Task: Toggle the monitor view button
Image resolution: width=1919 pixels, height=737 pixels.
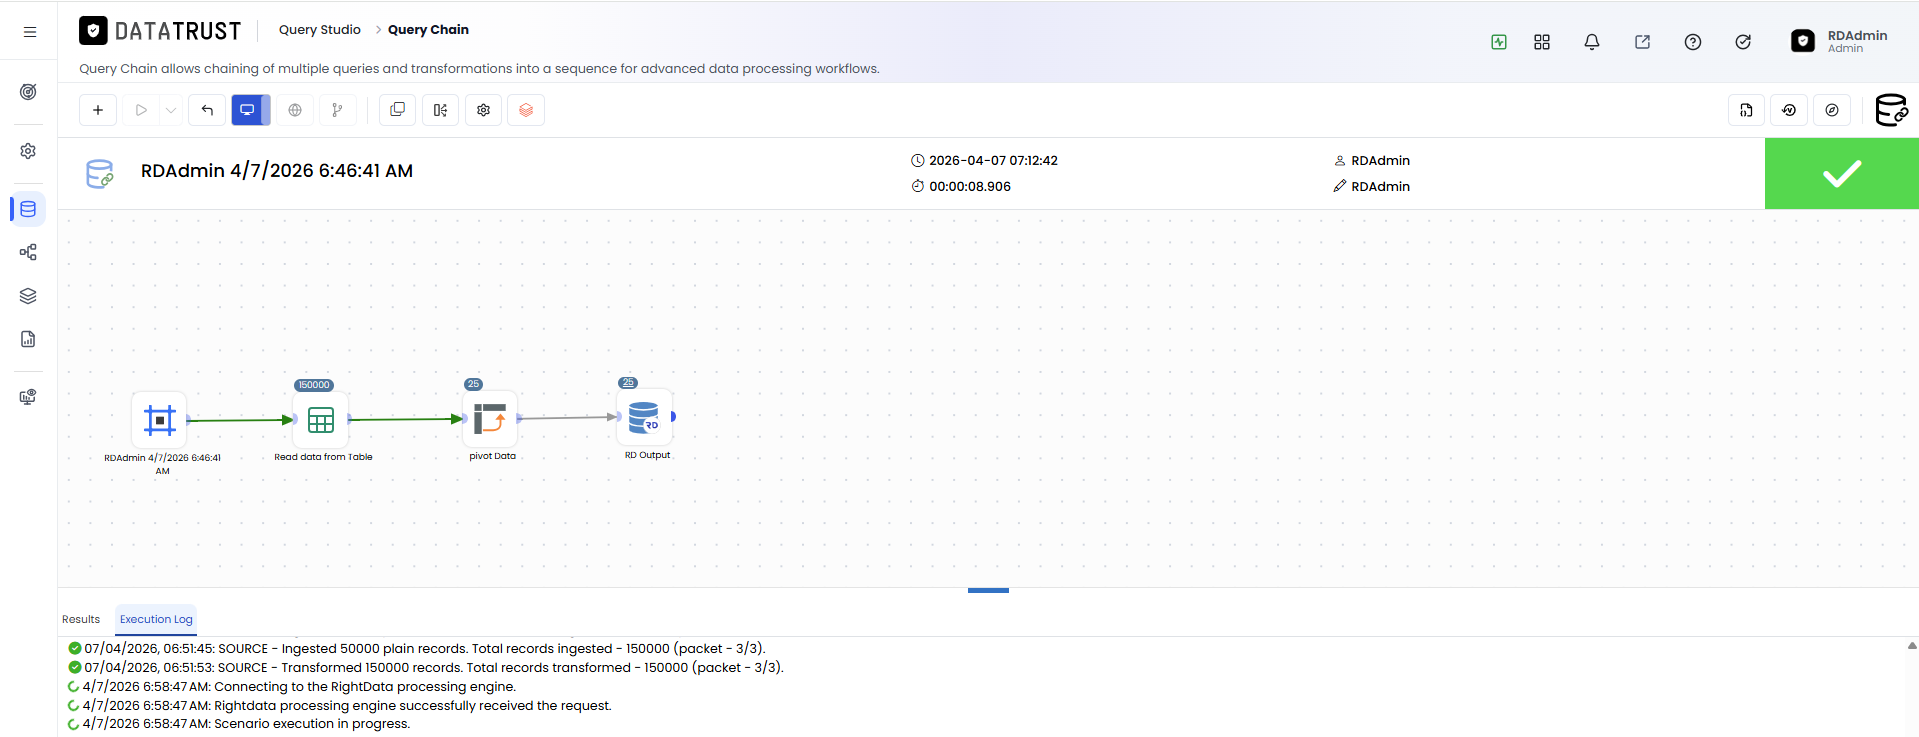Action: [x=250, y=110]
